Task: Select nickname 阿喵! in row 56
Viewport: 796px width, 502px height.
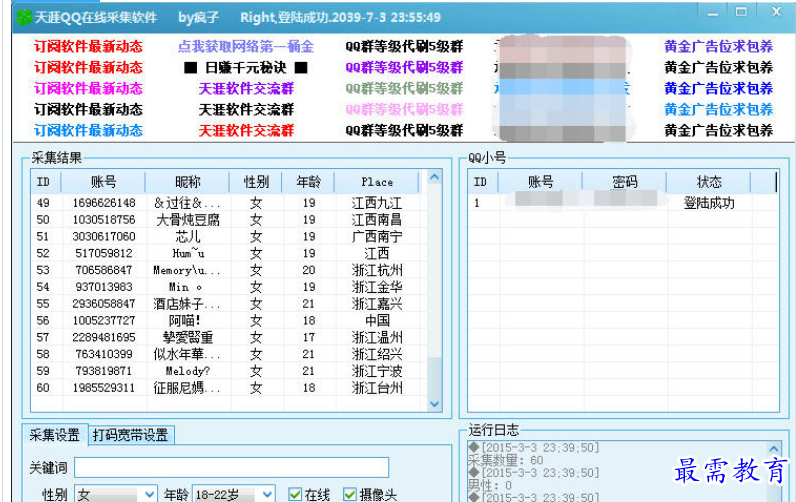Action: click(x=185, y=320)
